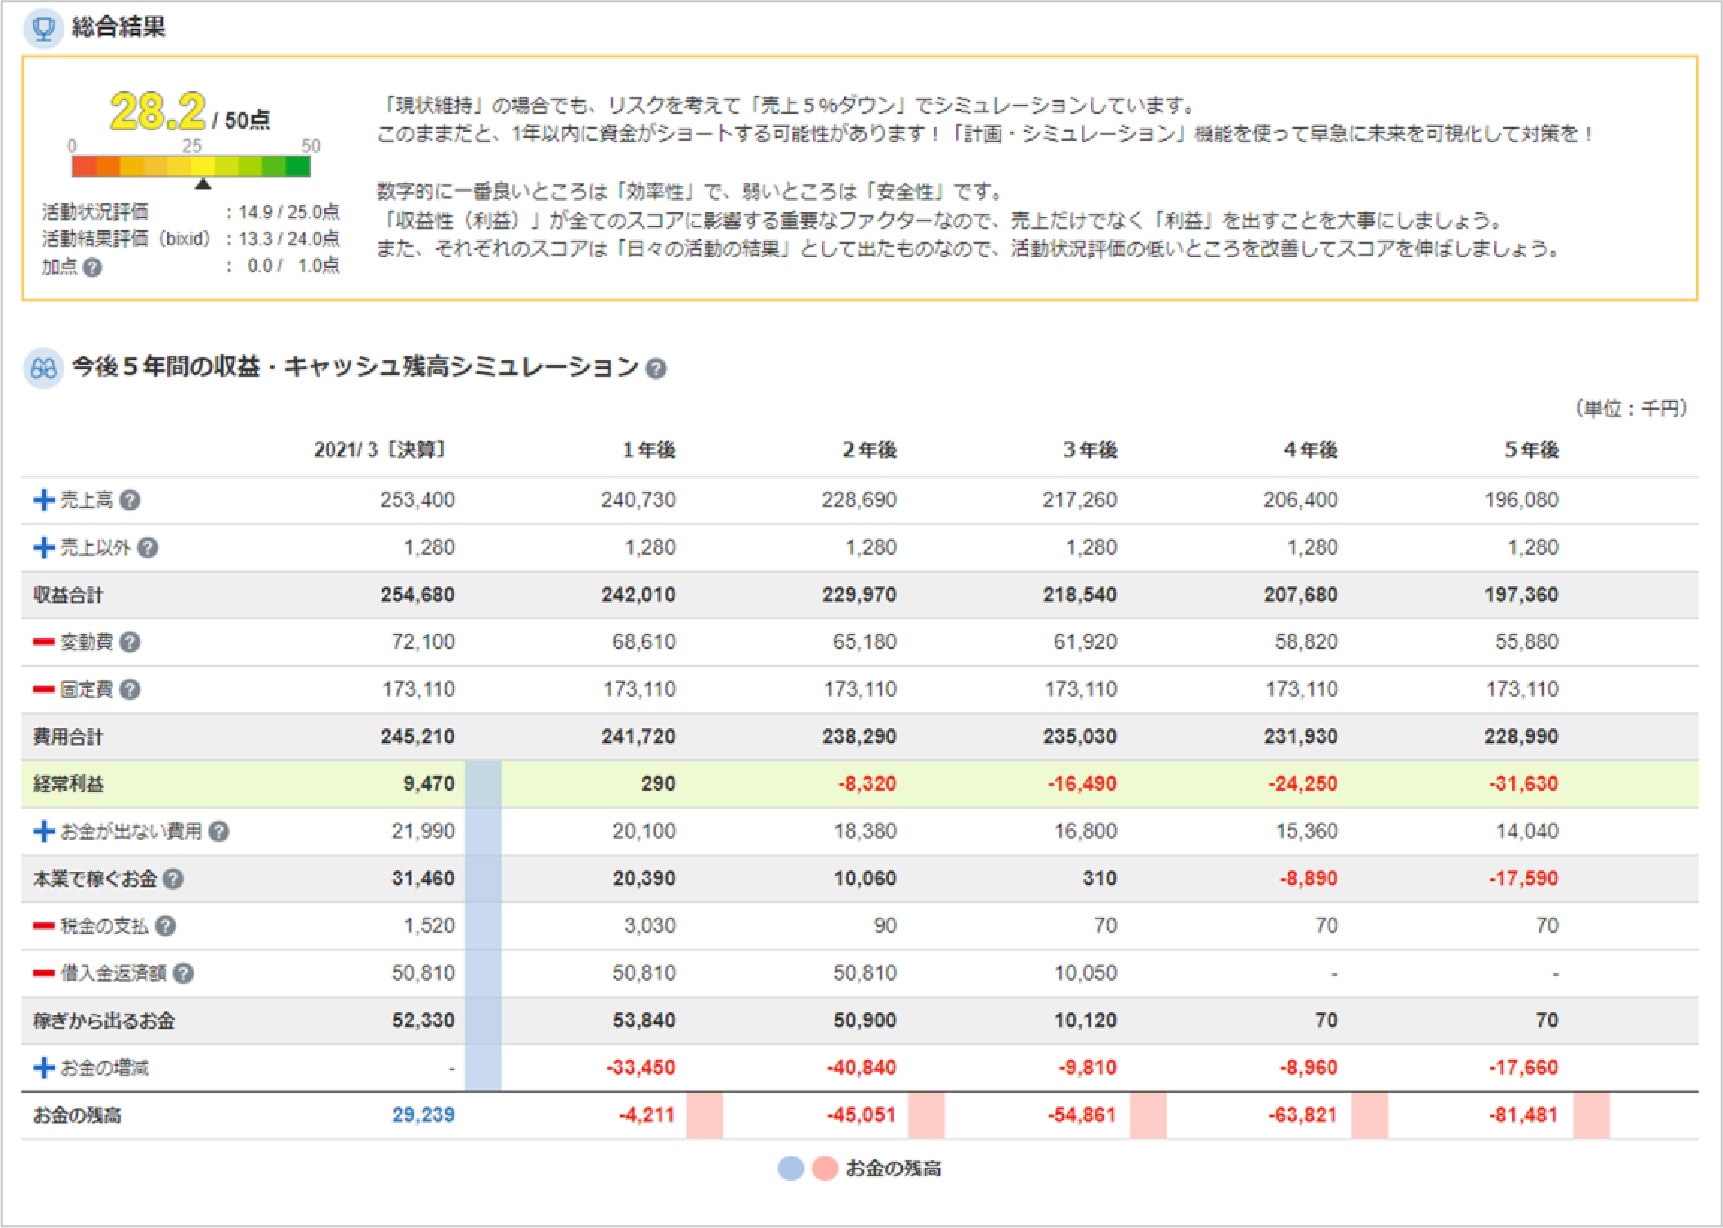The width and height of the screenshot is (1723, 1228).
Task: Toggle the 固定費 row minus icon
Action: (43, 690)
